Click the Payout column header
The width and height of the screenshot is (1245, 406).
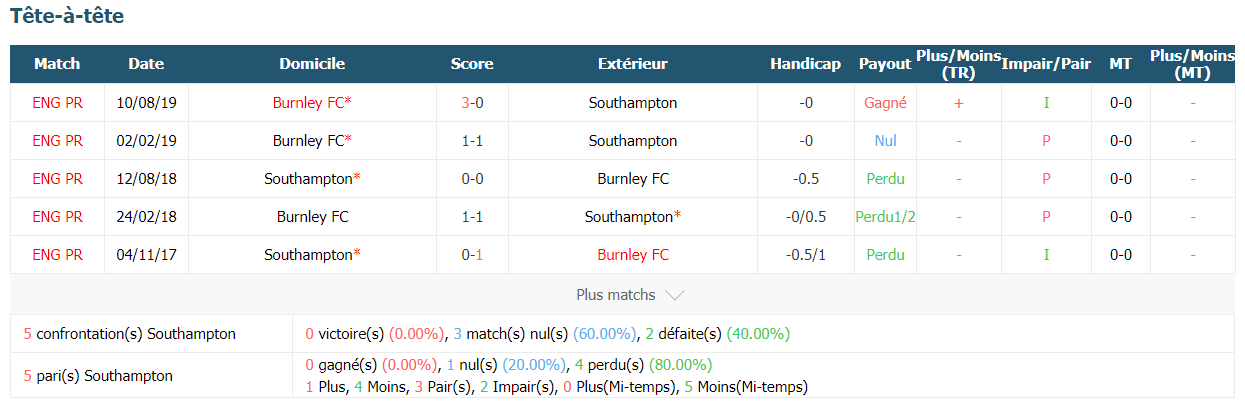(x=885, y=64)
